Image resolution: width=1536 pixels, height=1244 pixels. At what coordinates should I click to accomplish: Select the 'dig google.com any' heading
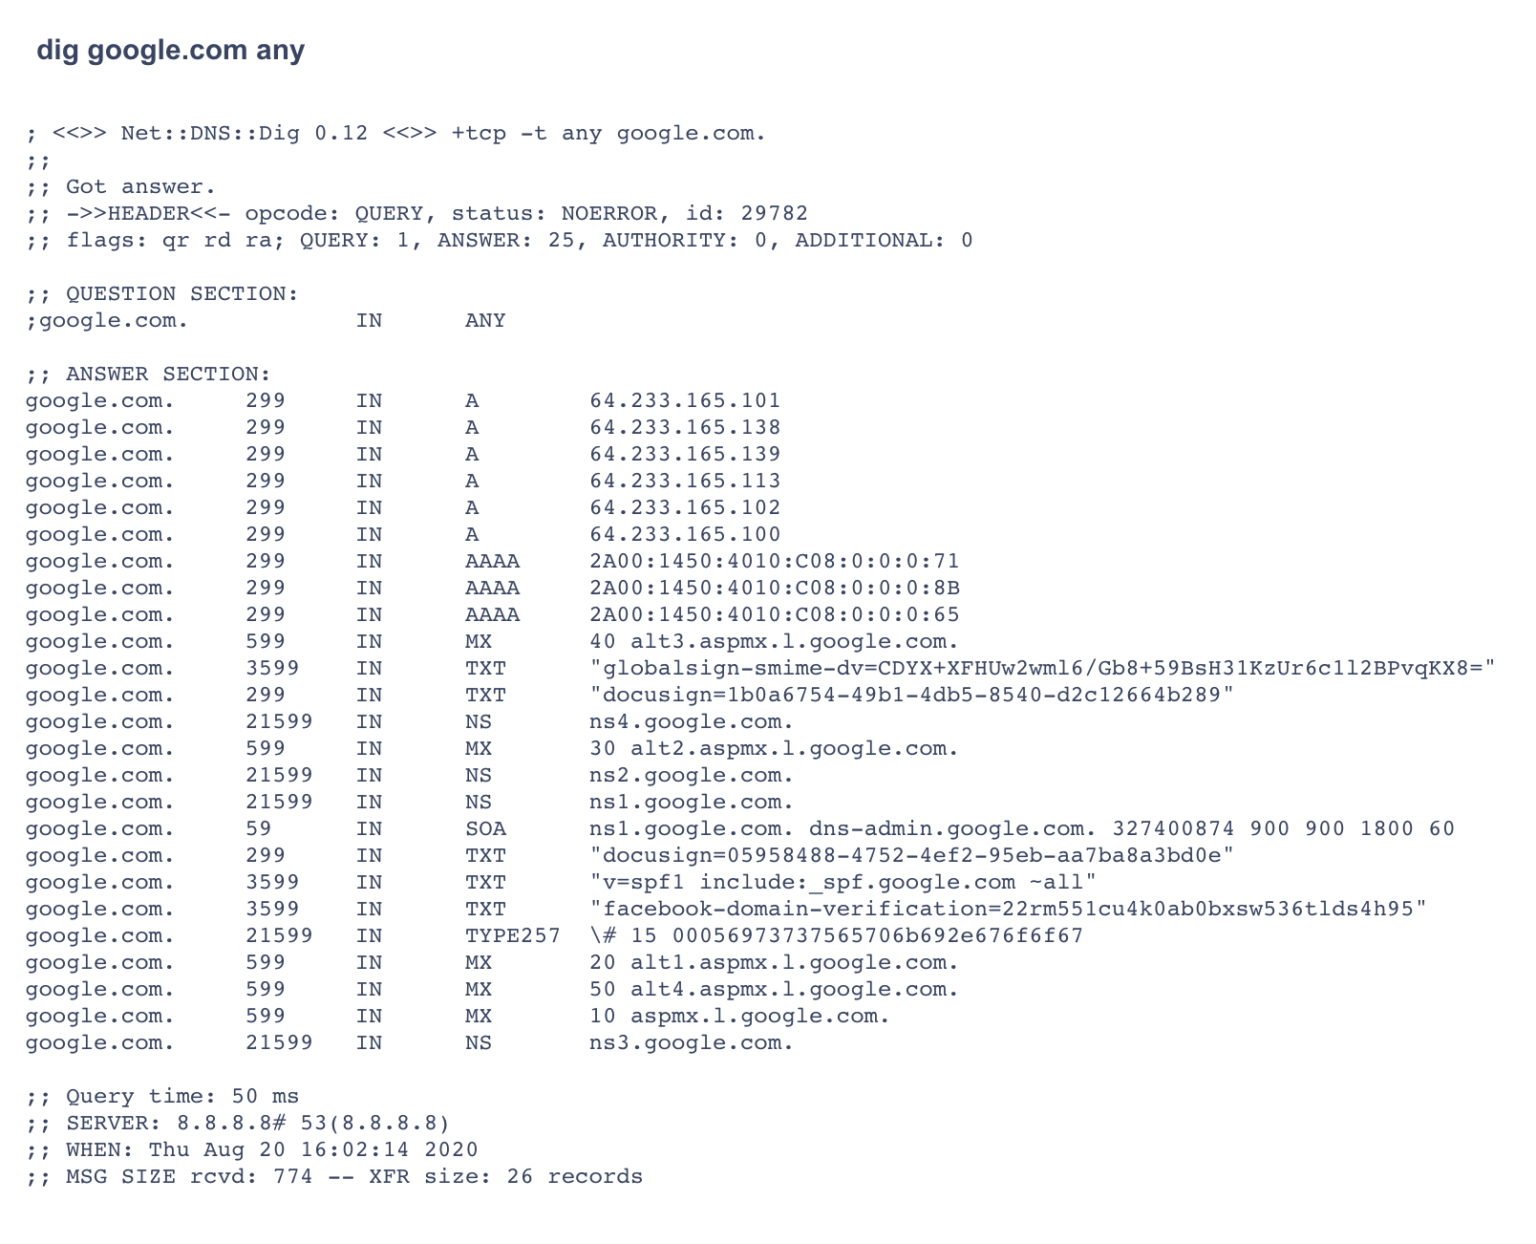tap(170, 50)
